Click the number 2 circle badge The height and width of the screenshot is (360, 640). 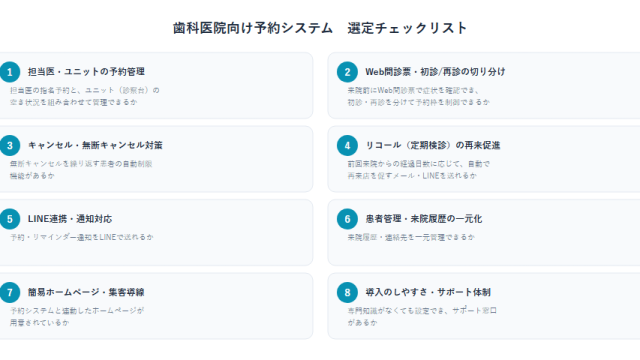coord(347,72)
